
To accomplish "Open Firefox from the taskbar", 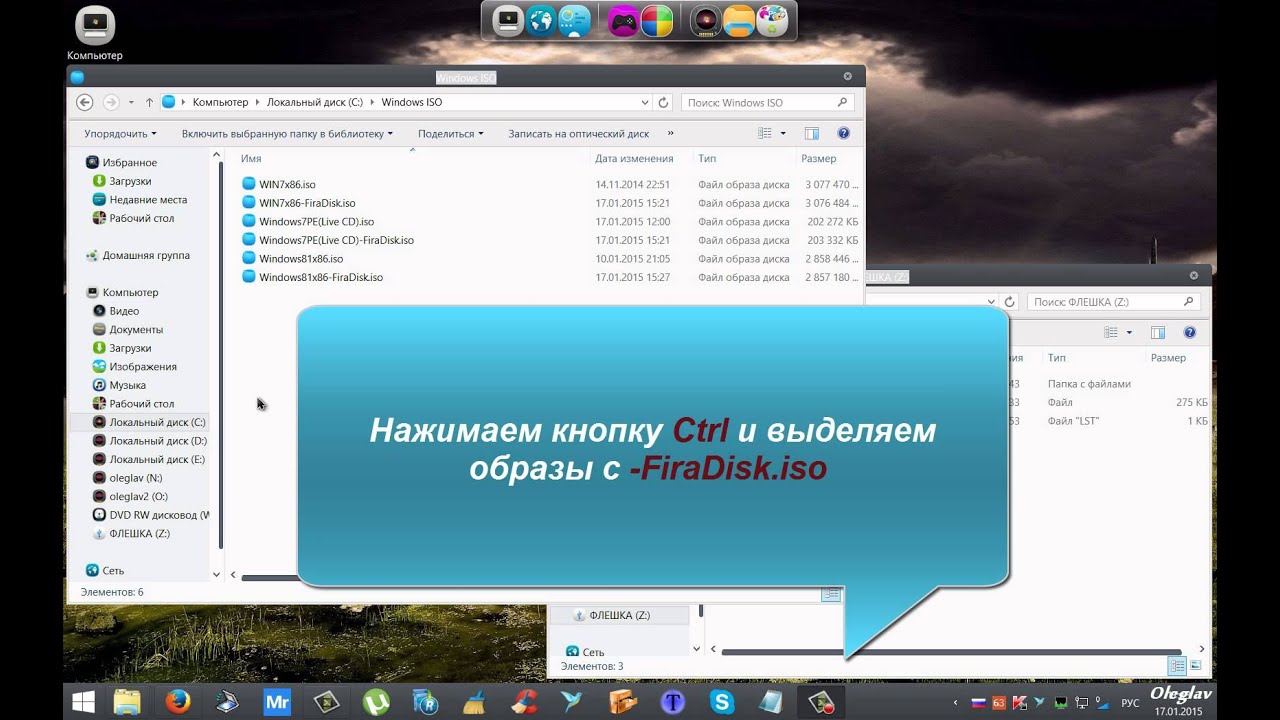I will coord(178,702).
